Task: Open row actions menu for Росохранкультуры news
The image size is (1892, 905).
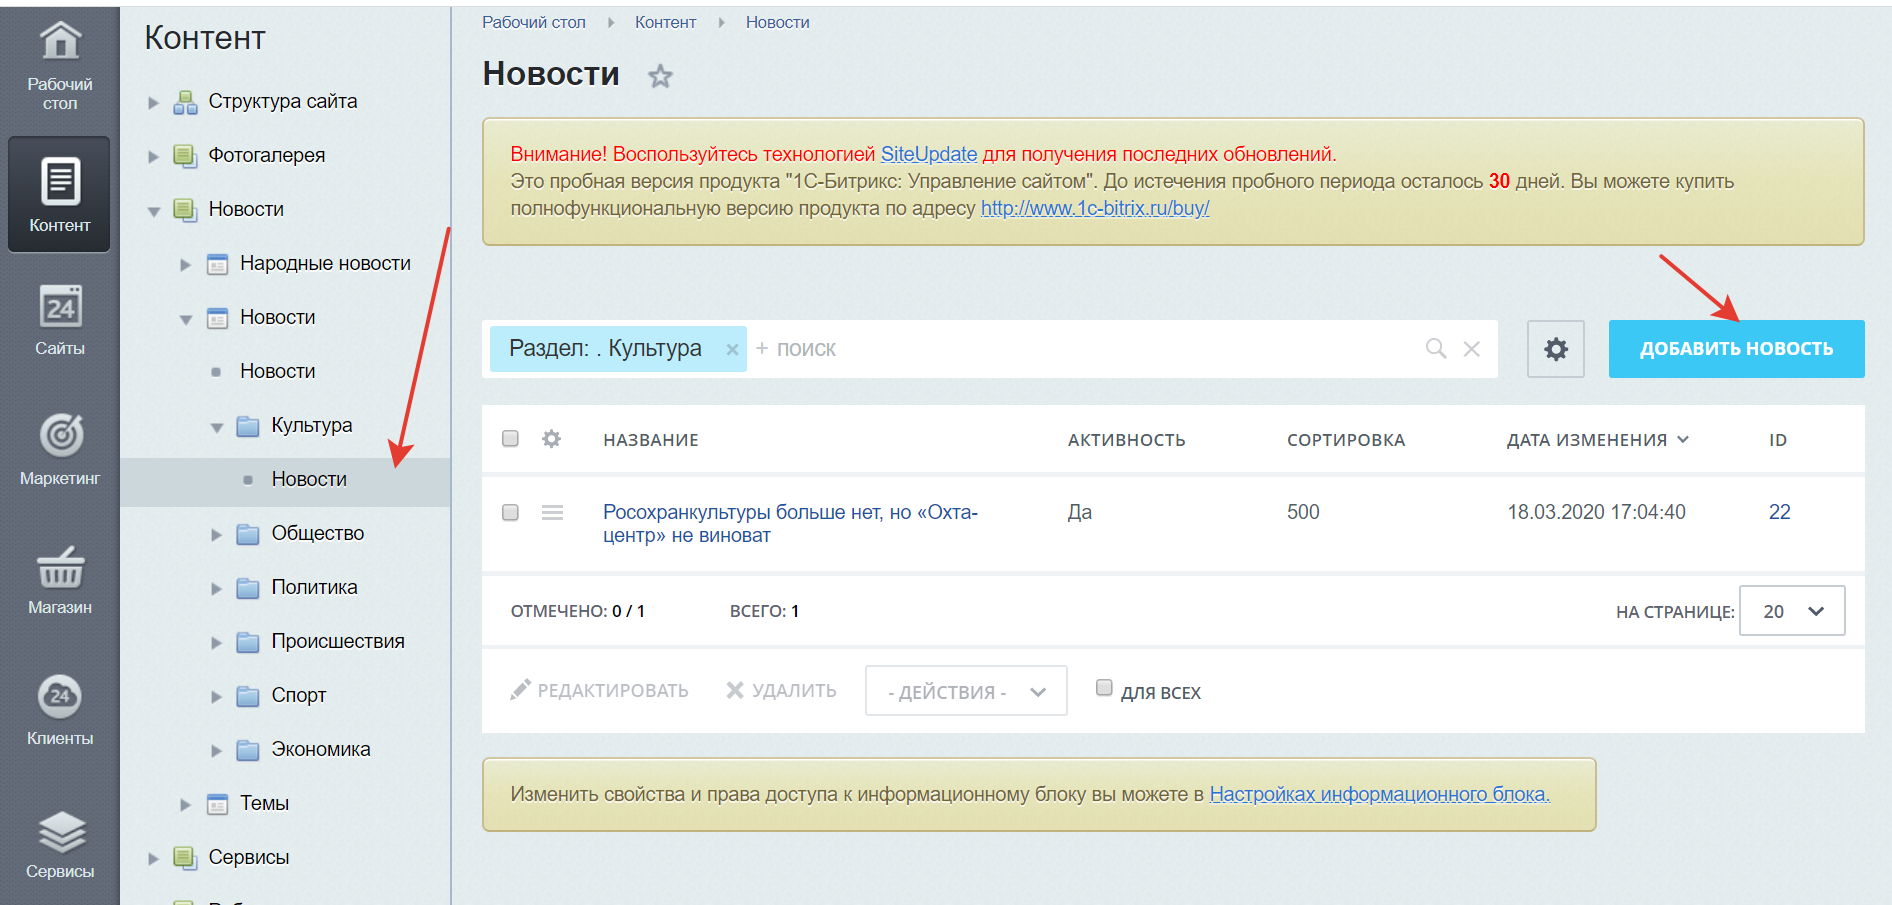Action: click(x=552, y=512)
